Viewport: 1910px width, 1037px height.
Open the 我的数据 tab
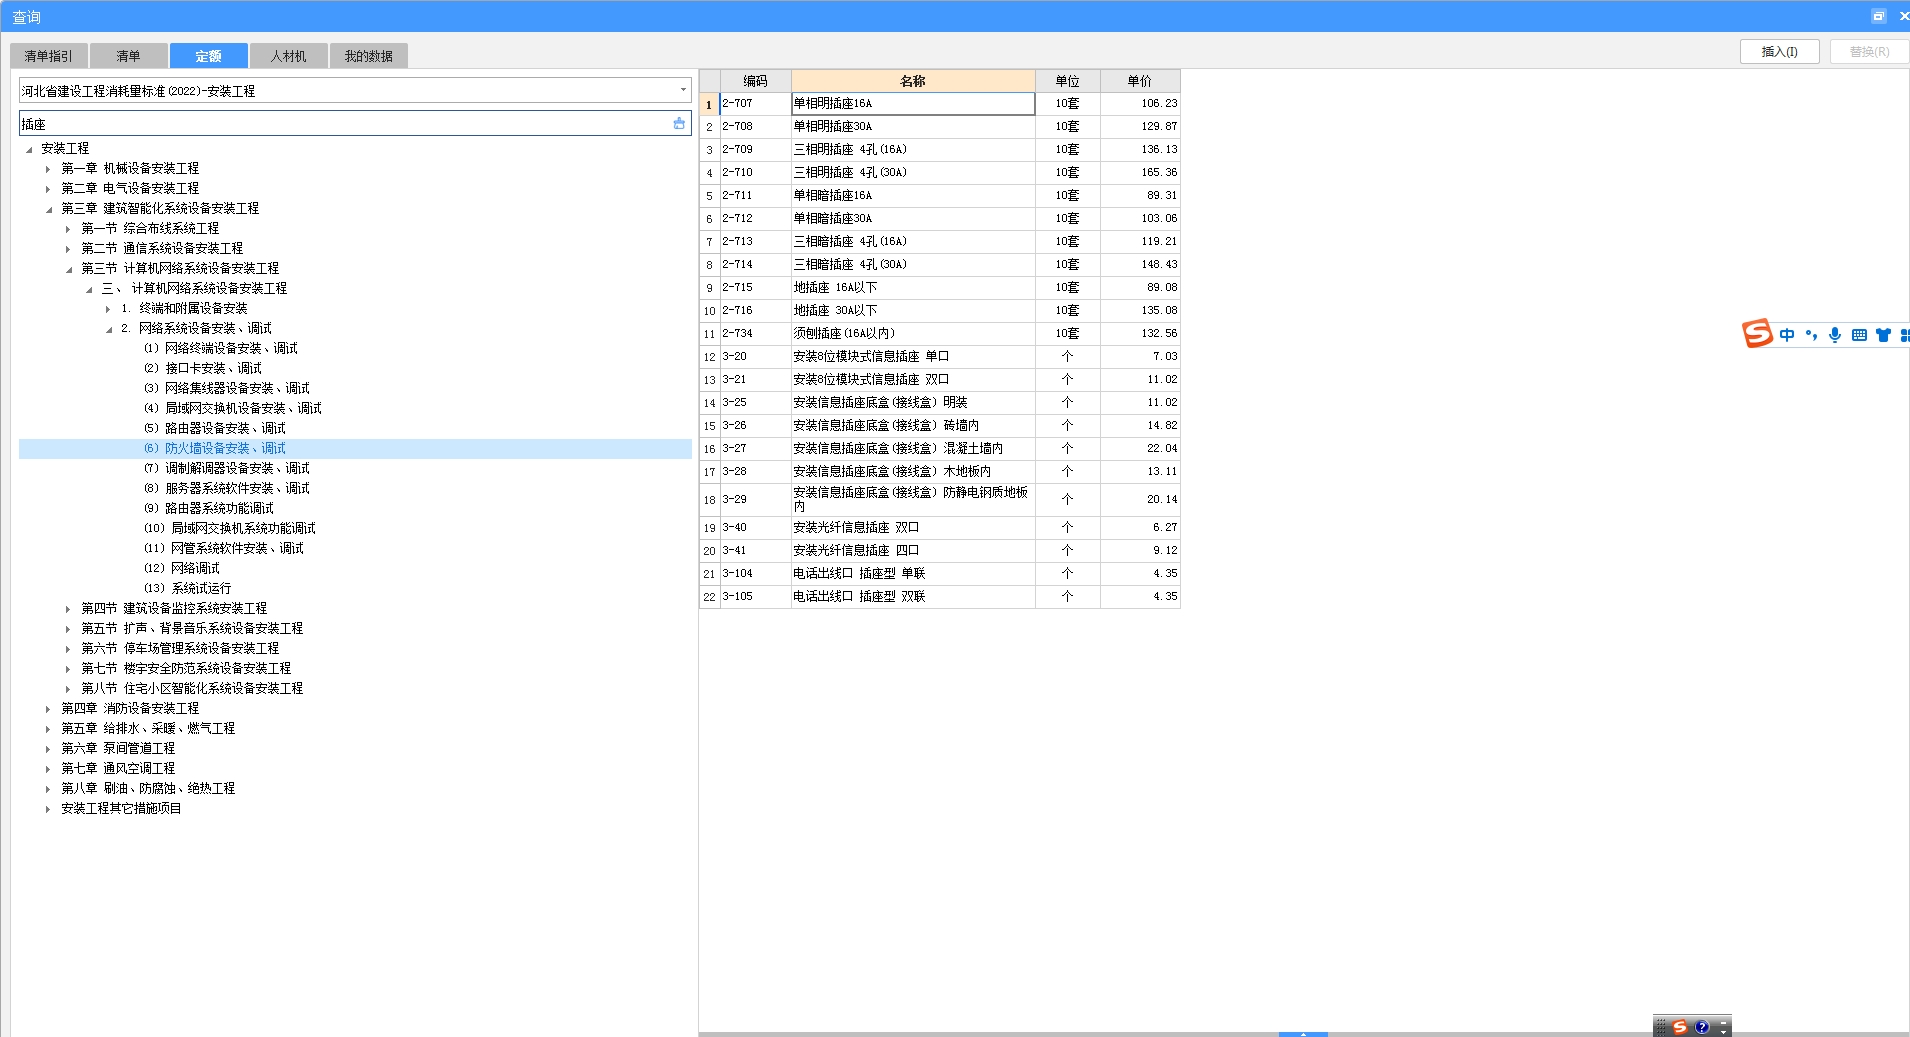[368, 56]
